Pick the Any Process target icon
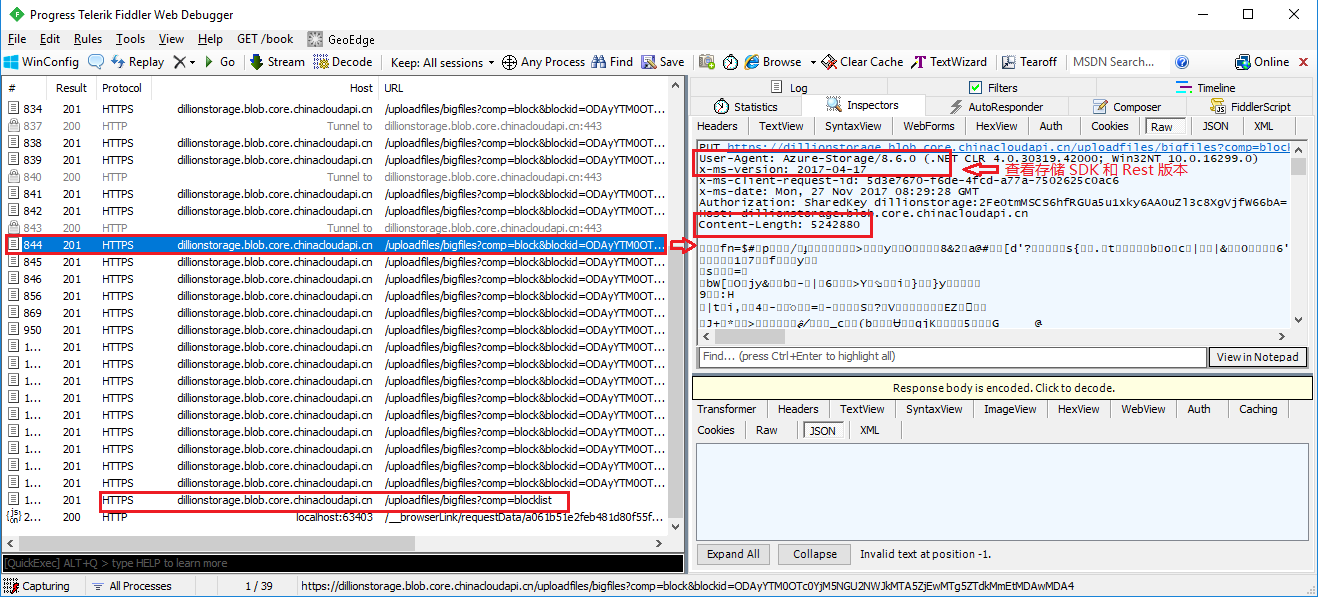Image resolution: width=1320 pixels, height=599 pixels. pos(509,62)
